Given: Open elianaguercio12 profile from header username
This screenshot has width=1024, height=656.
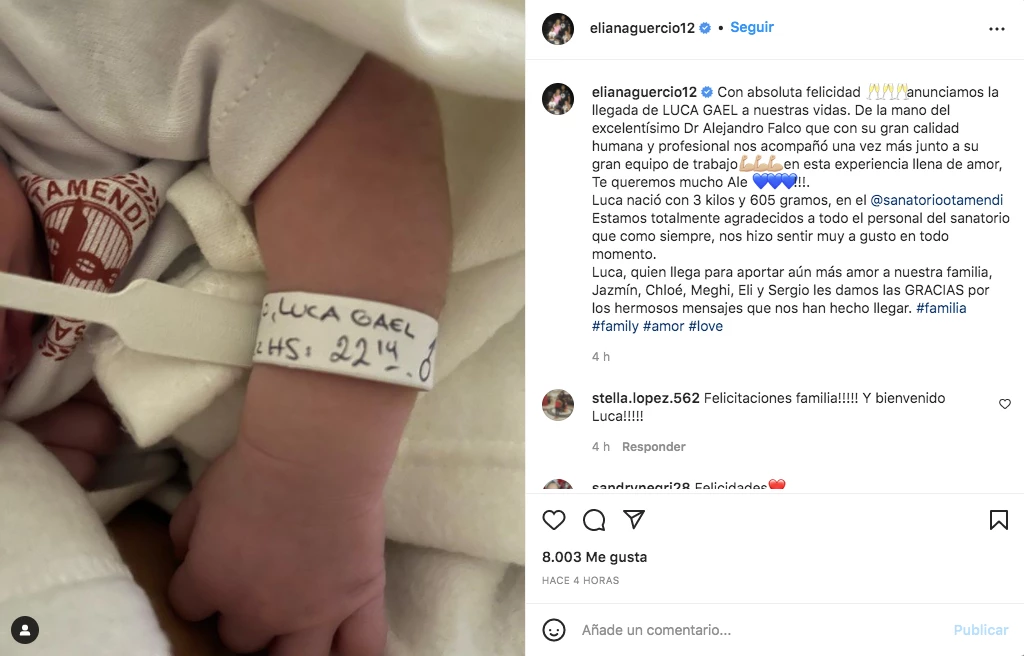Looking at the screenshot, I should point(642,28).
